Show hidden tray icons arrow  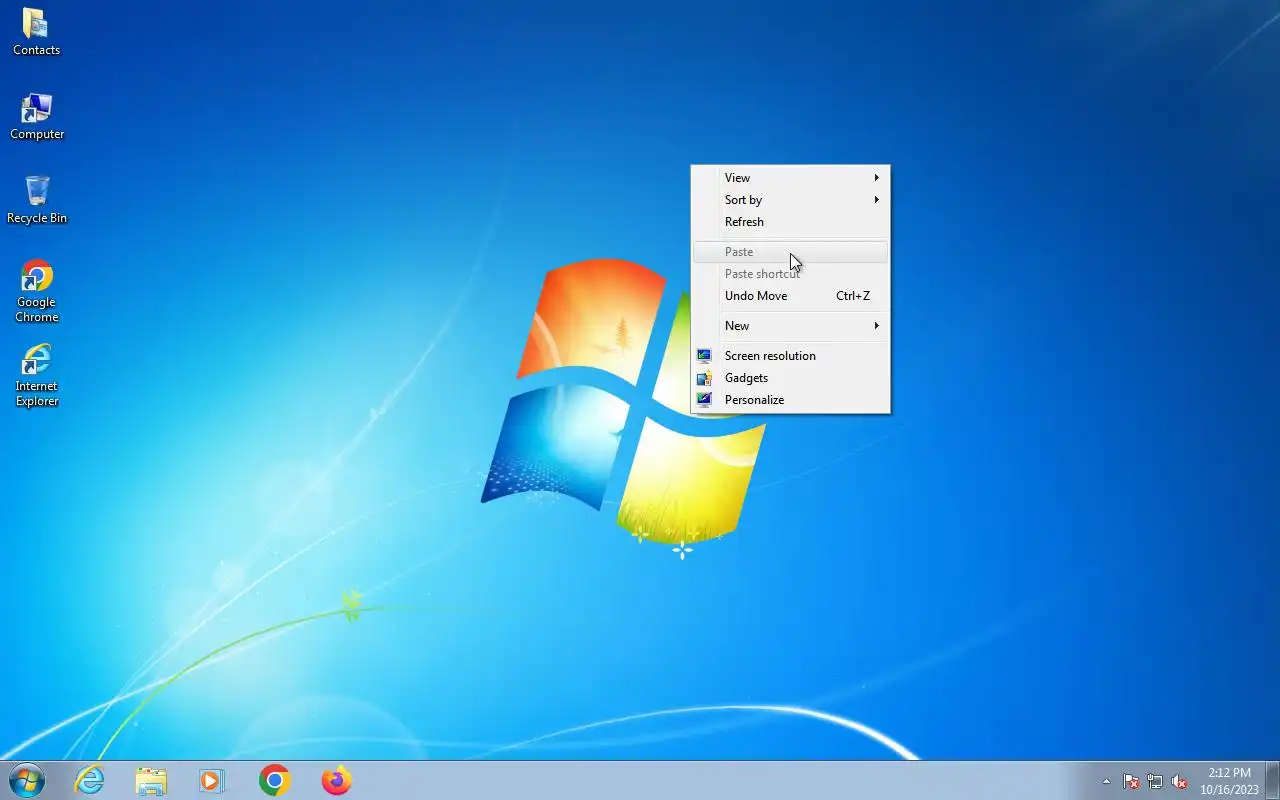tap(1106, 781)
